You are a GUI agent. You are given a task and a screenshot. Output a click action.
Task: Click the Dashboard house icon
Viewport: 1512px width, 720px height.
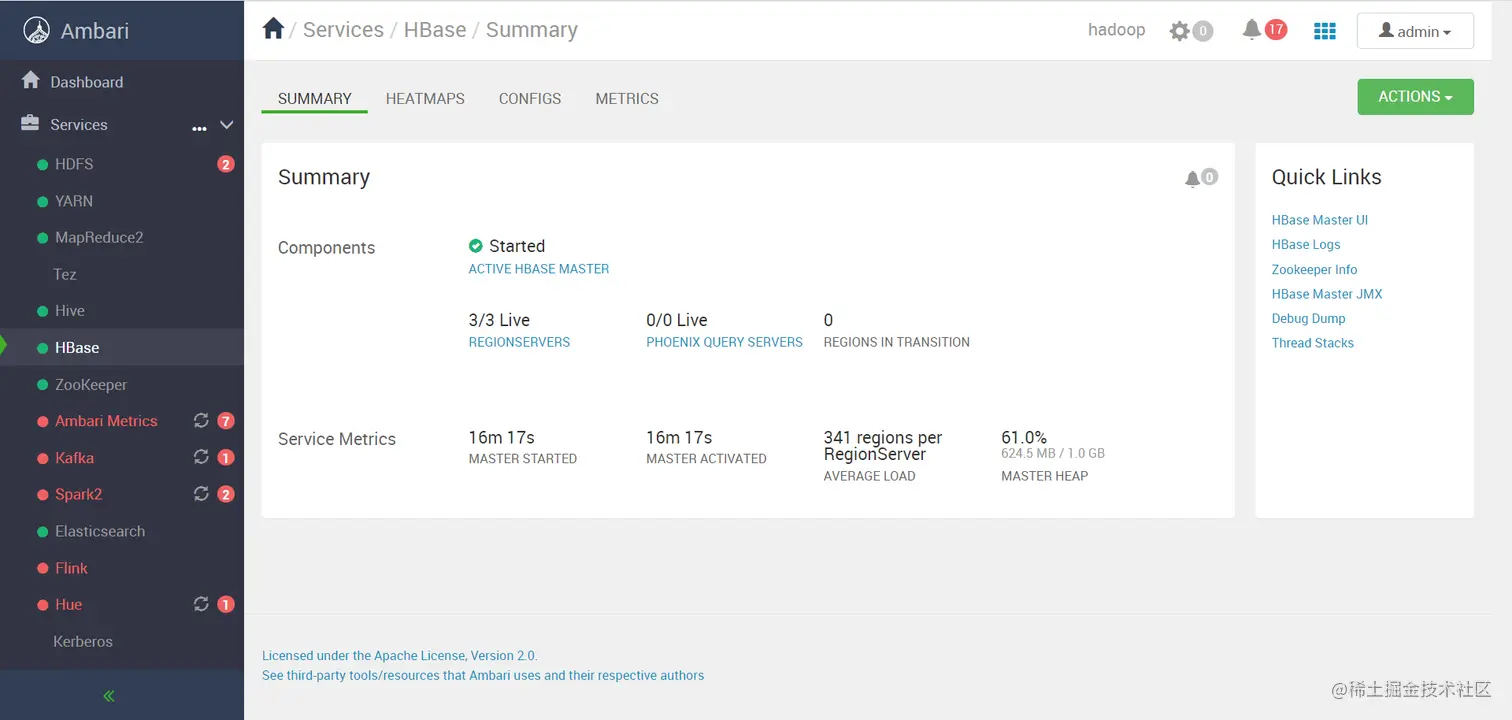click(x=31, y=80)
